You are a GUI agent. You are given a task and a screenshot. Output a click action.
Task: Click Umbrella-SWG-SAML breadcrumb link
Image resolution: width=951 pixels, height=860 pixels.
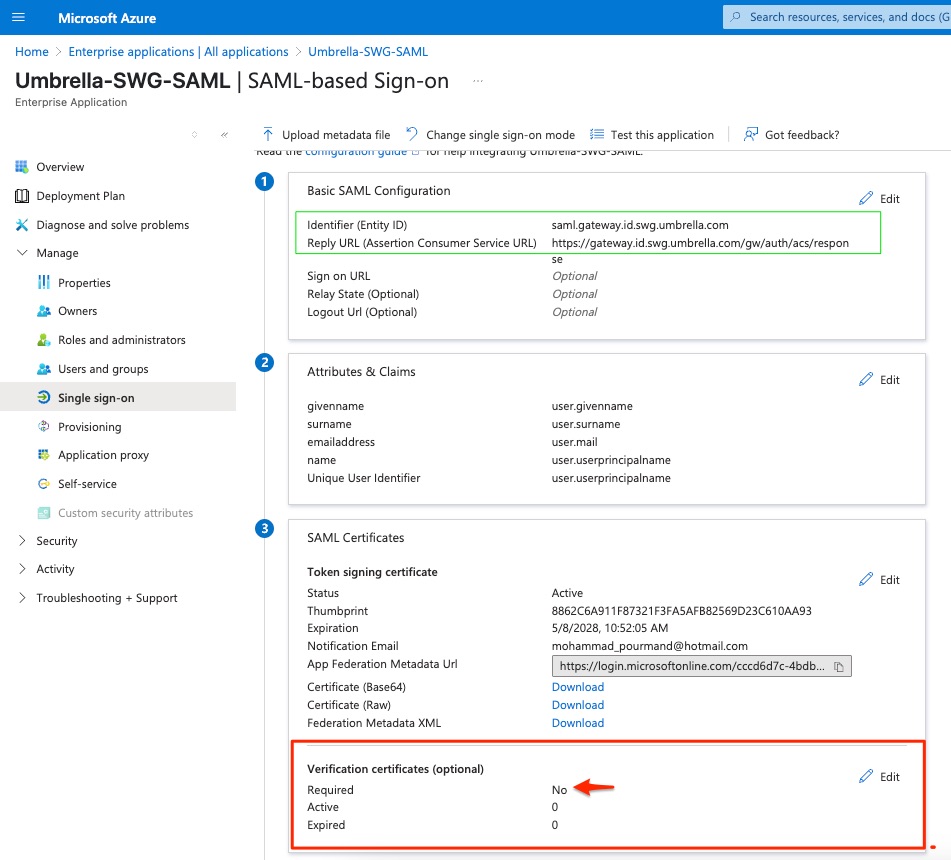[x=368, y=52]
